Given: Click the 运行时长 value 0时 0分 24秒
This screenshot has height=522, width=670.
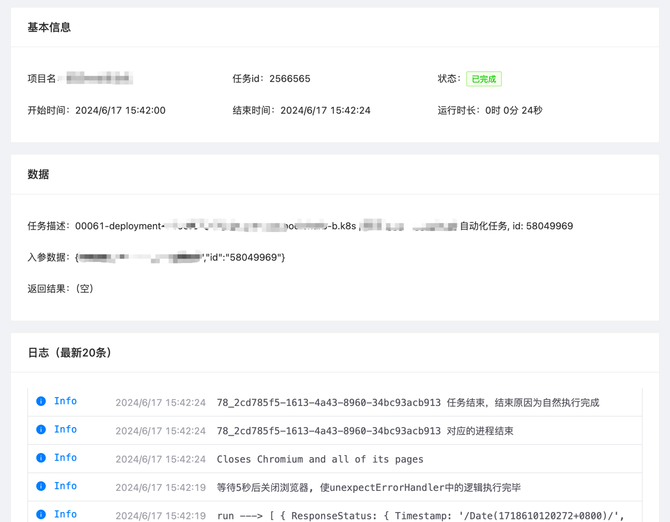Looking at the screenshot, I should coord(514,110).
